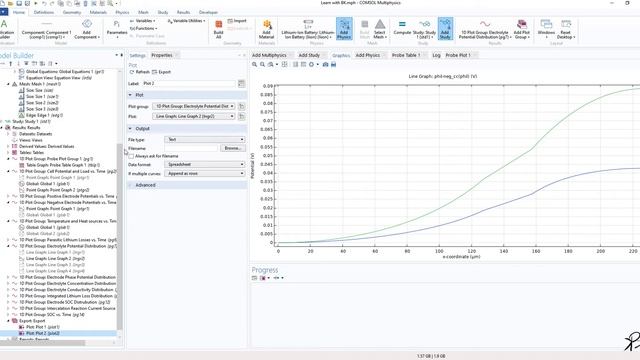Click the Compute button in ribbon
The height and width of the screenshot is (360, 640).
tap(402, 28)
